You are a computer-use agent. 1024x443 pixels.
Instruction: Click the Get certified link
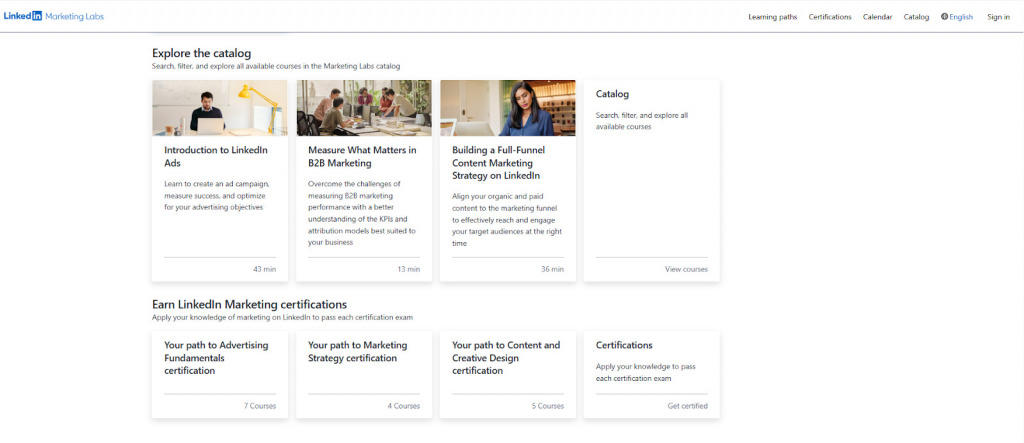(687, 406)
